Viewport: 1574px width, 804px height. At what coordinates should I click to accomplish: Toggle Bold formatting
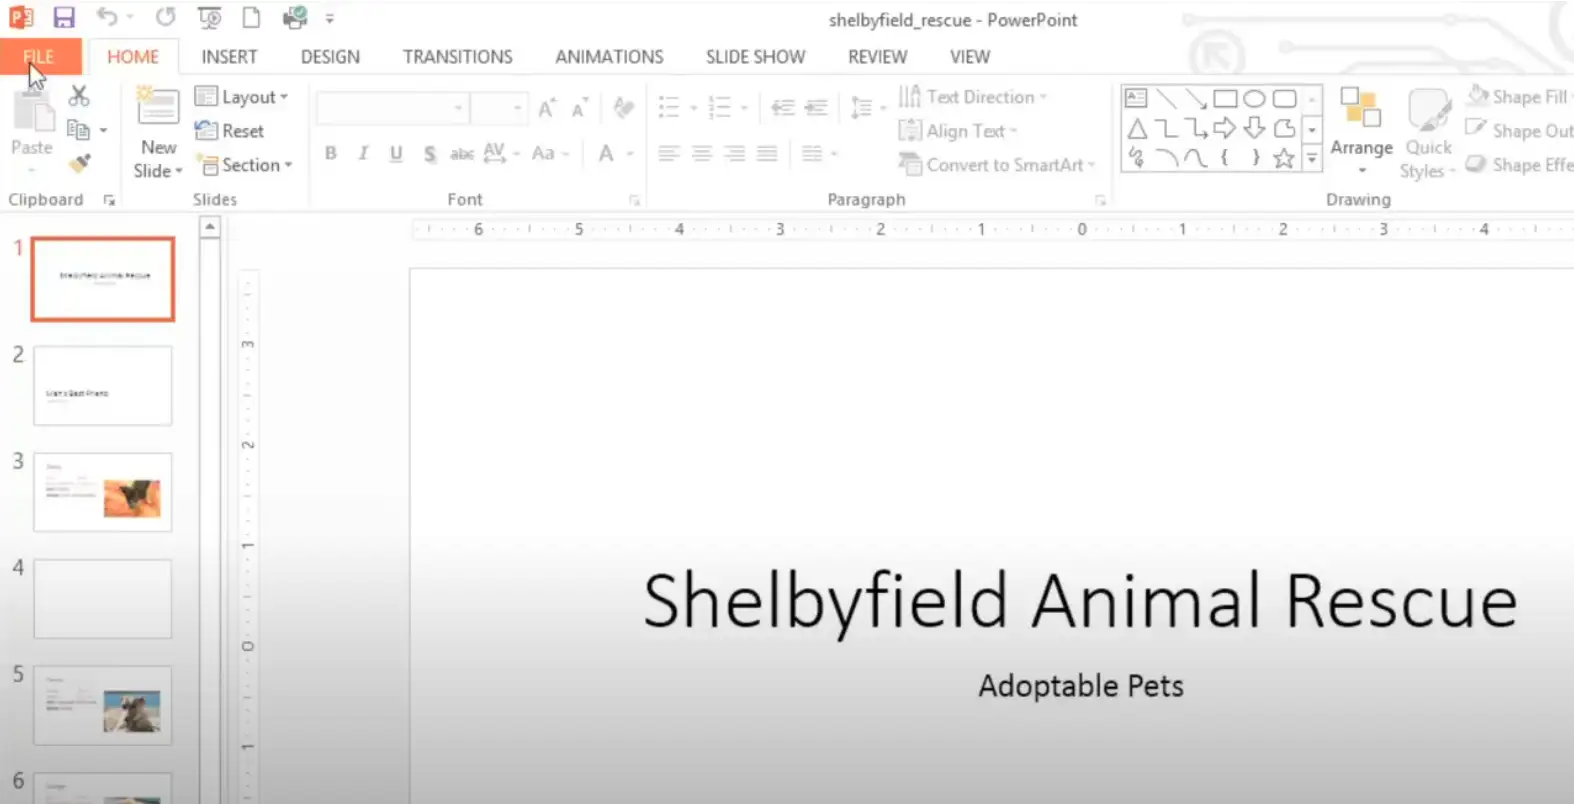pyautogui.click(x=331, y=153)
